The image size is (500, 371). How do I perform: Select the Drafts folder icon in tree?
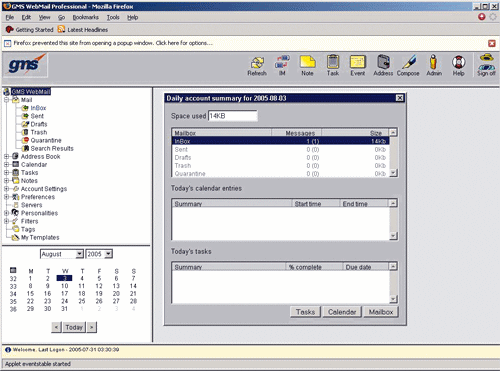(x=25, y=124)
